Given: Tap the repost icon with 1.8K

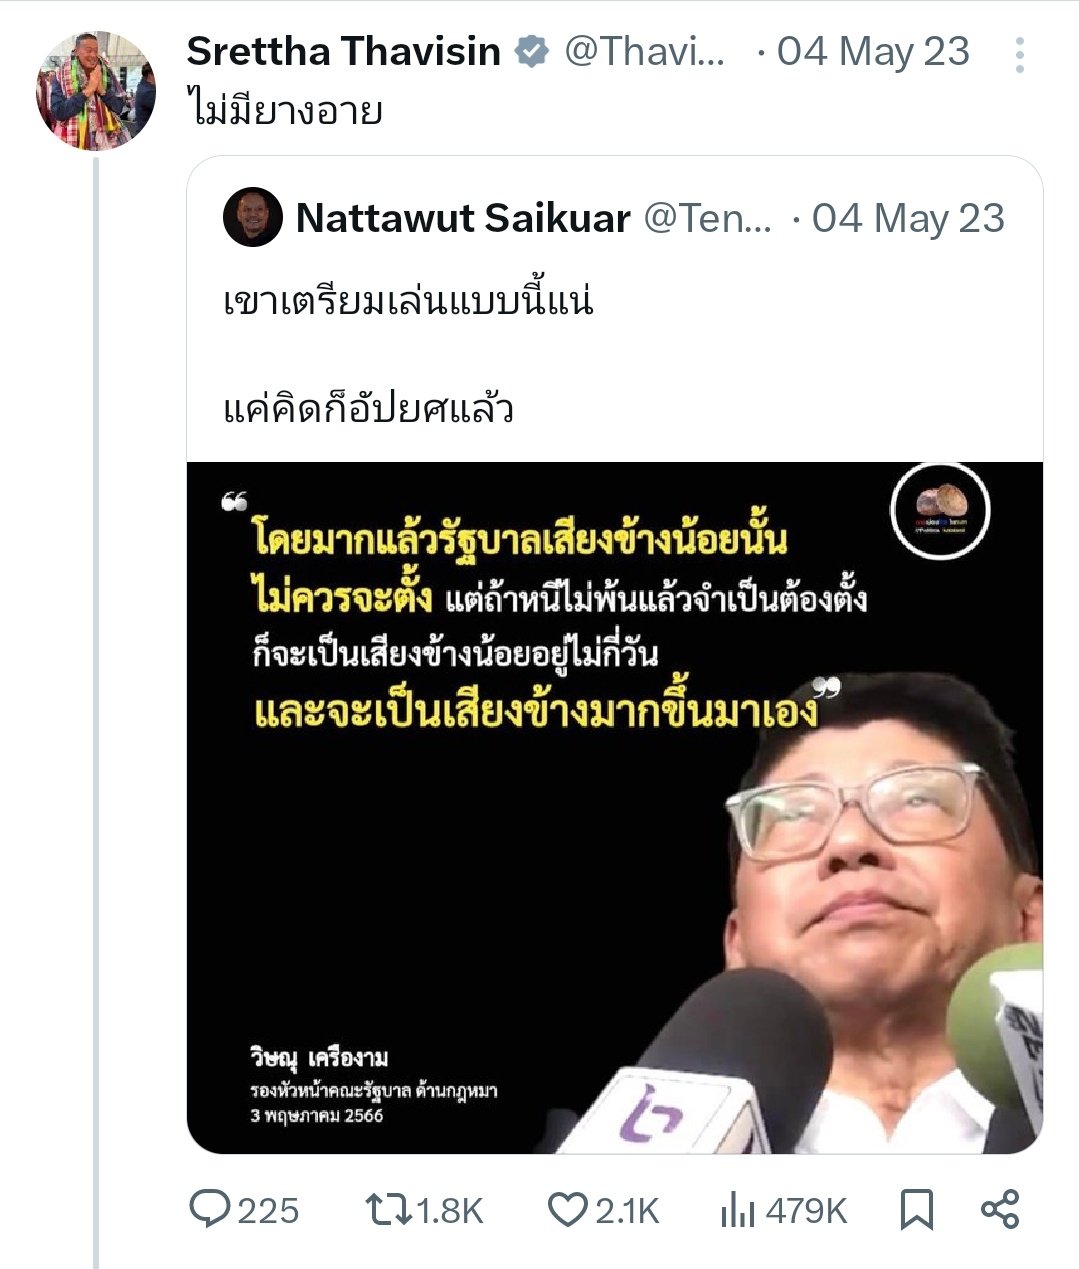Looking at the screenshot, I should 389,1210.
